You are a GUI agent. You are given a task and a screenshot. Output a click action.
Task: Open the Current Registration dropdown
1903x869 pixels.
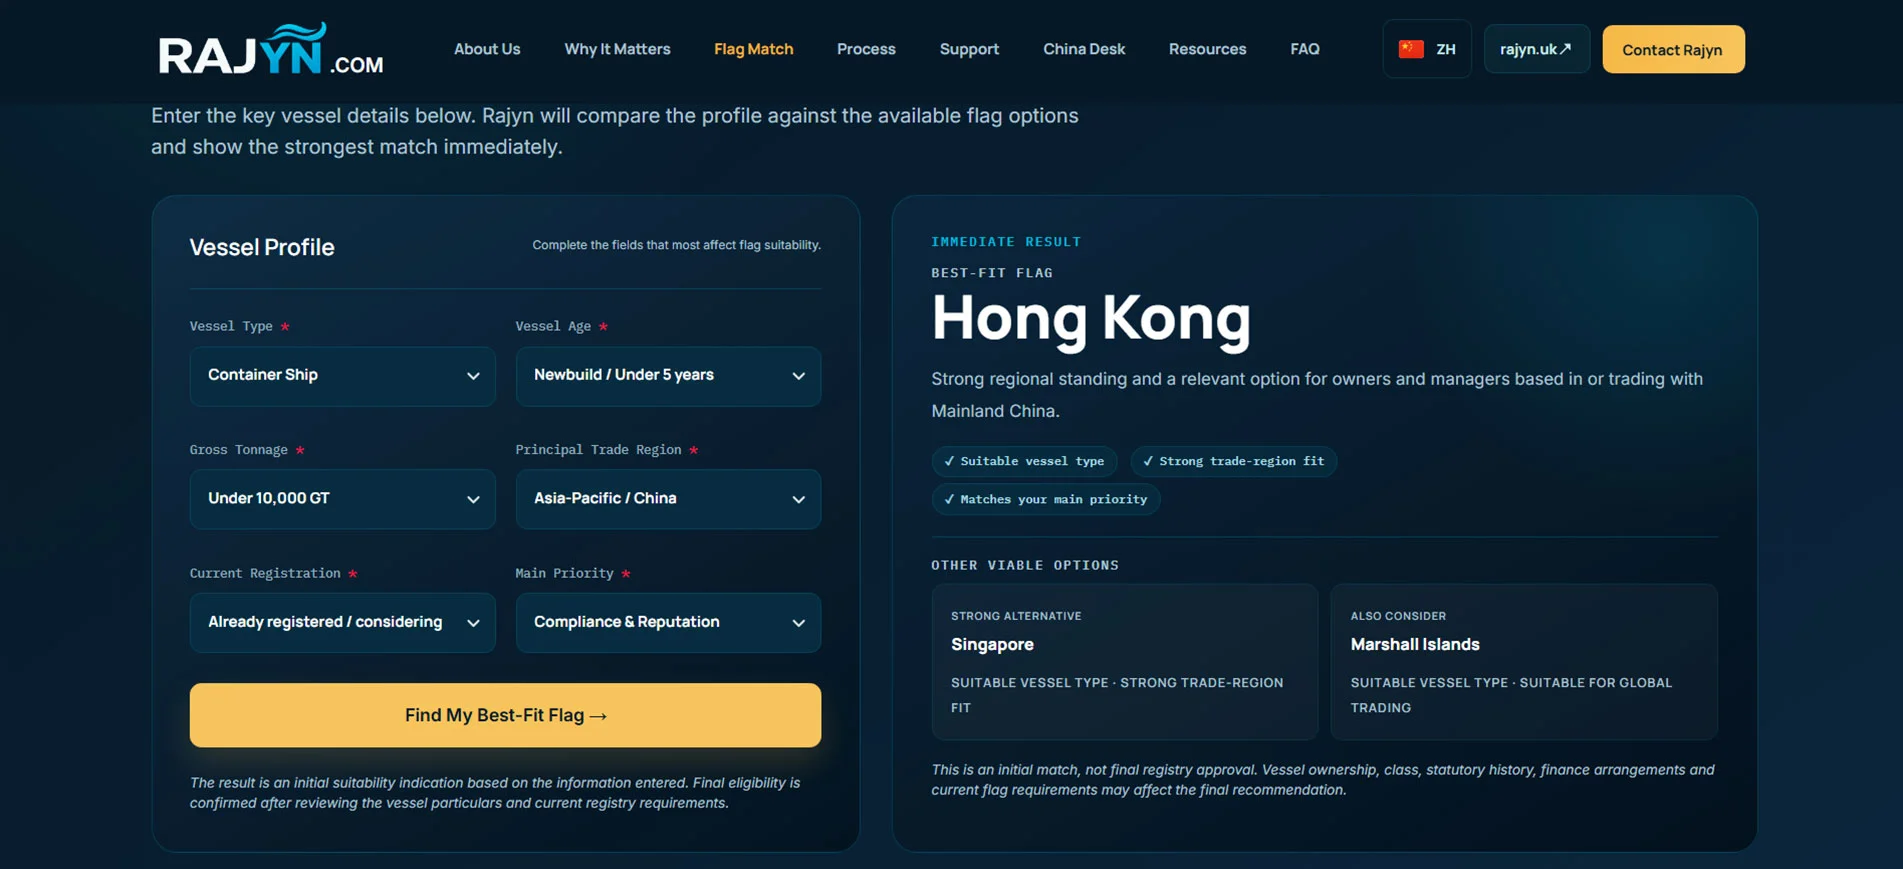click(x=342, y=623)
